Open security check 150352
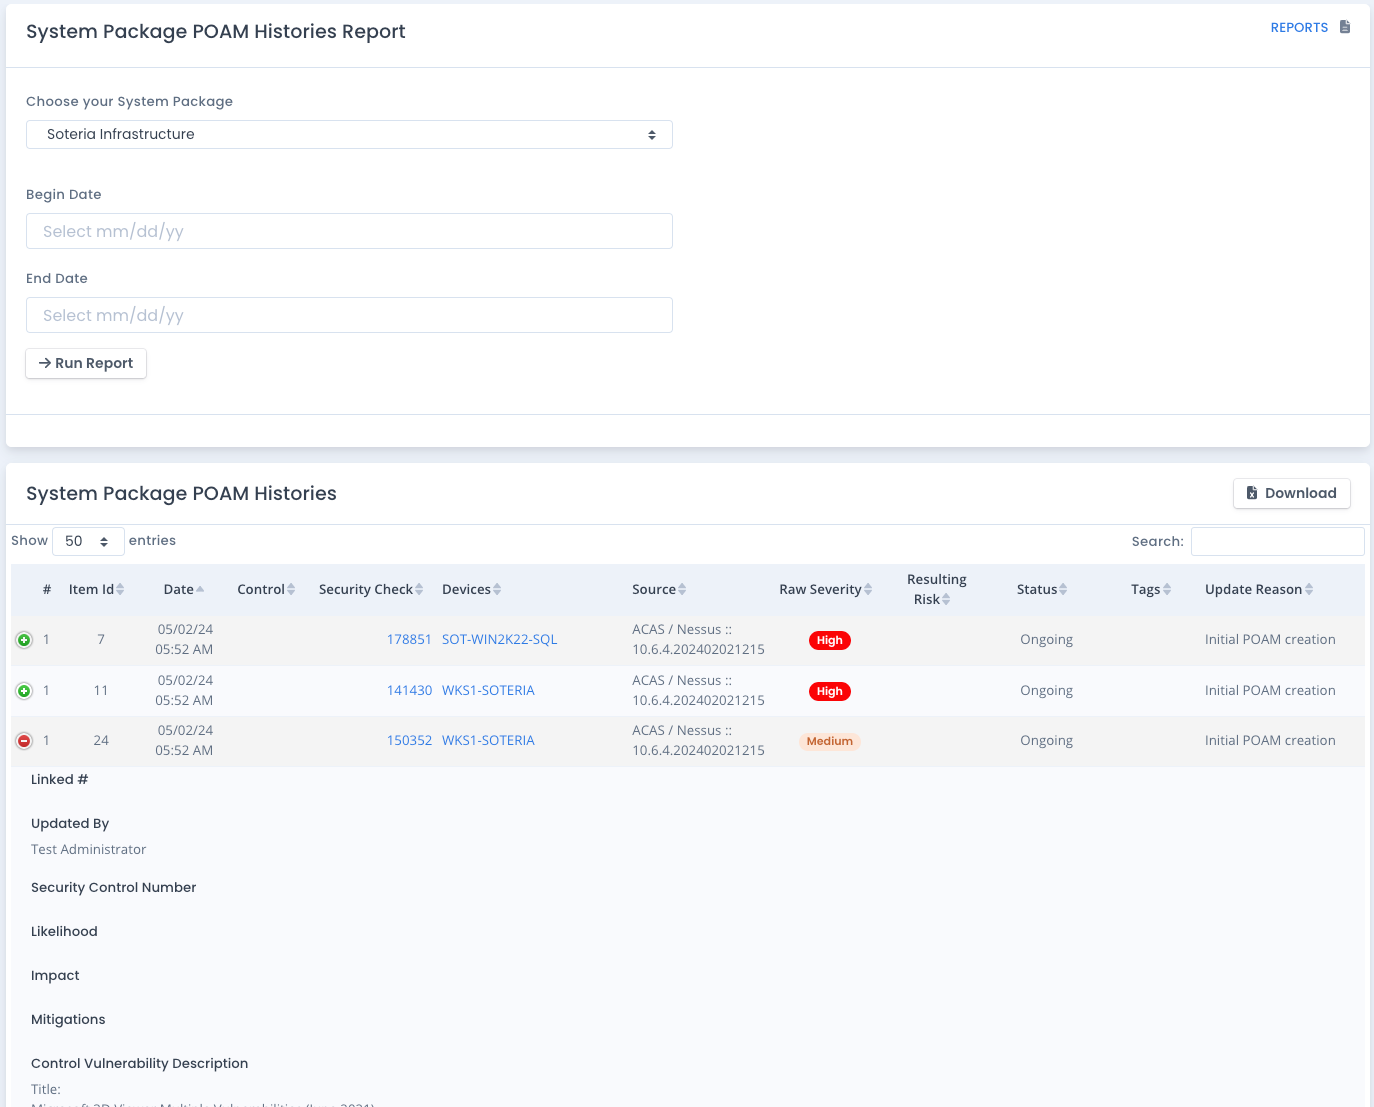Screen dimensions: 1374x1107 [x=409, y=741]
